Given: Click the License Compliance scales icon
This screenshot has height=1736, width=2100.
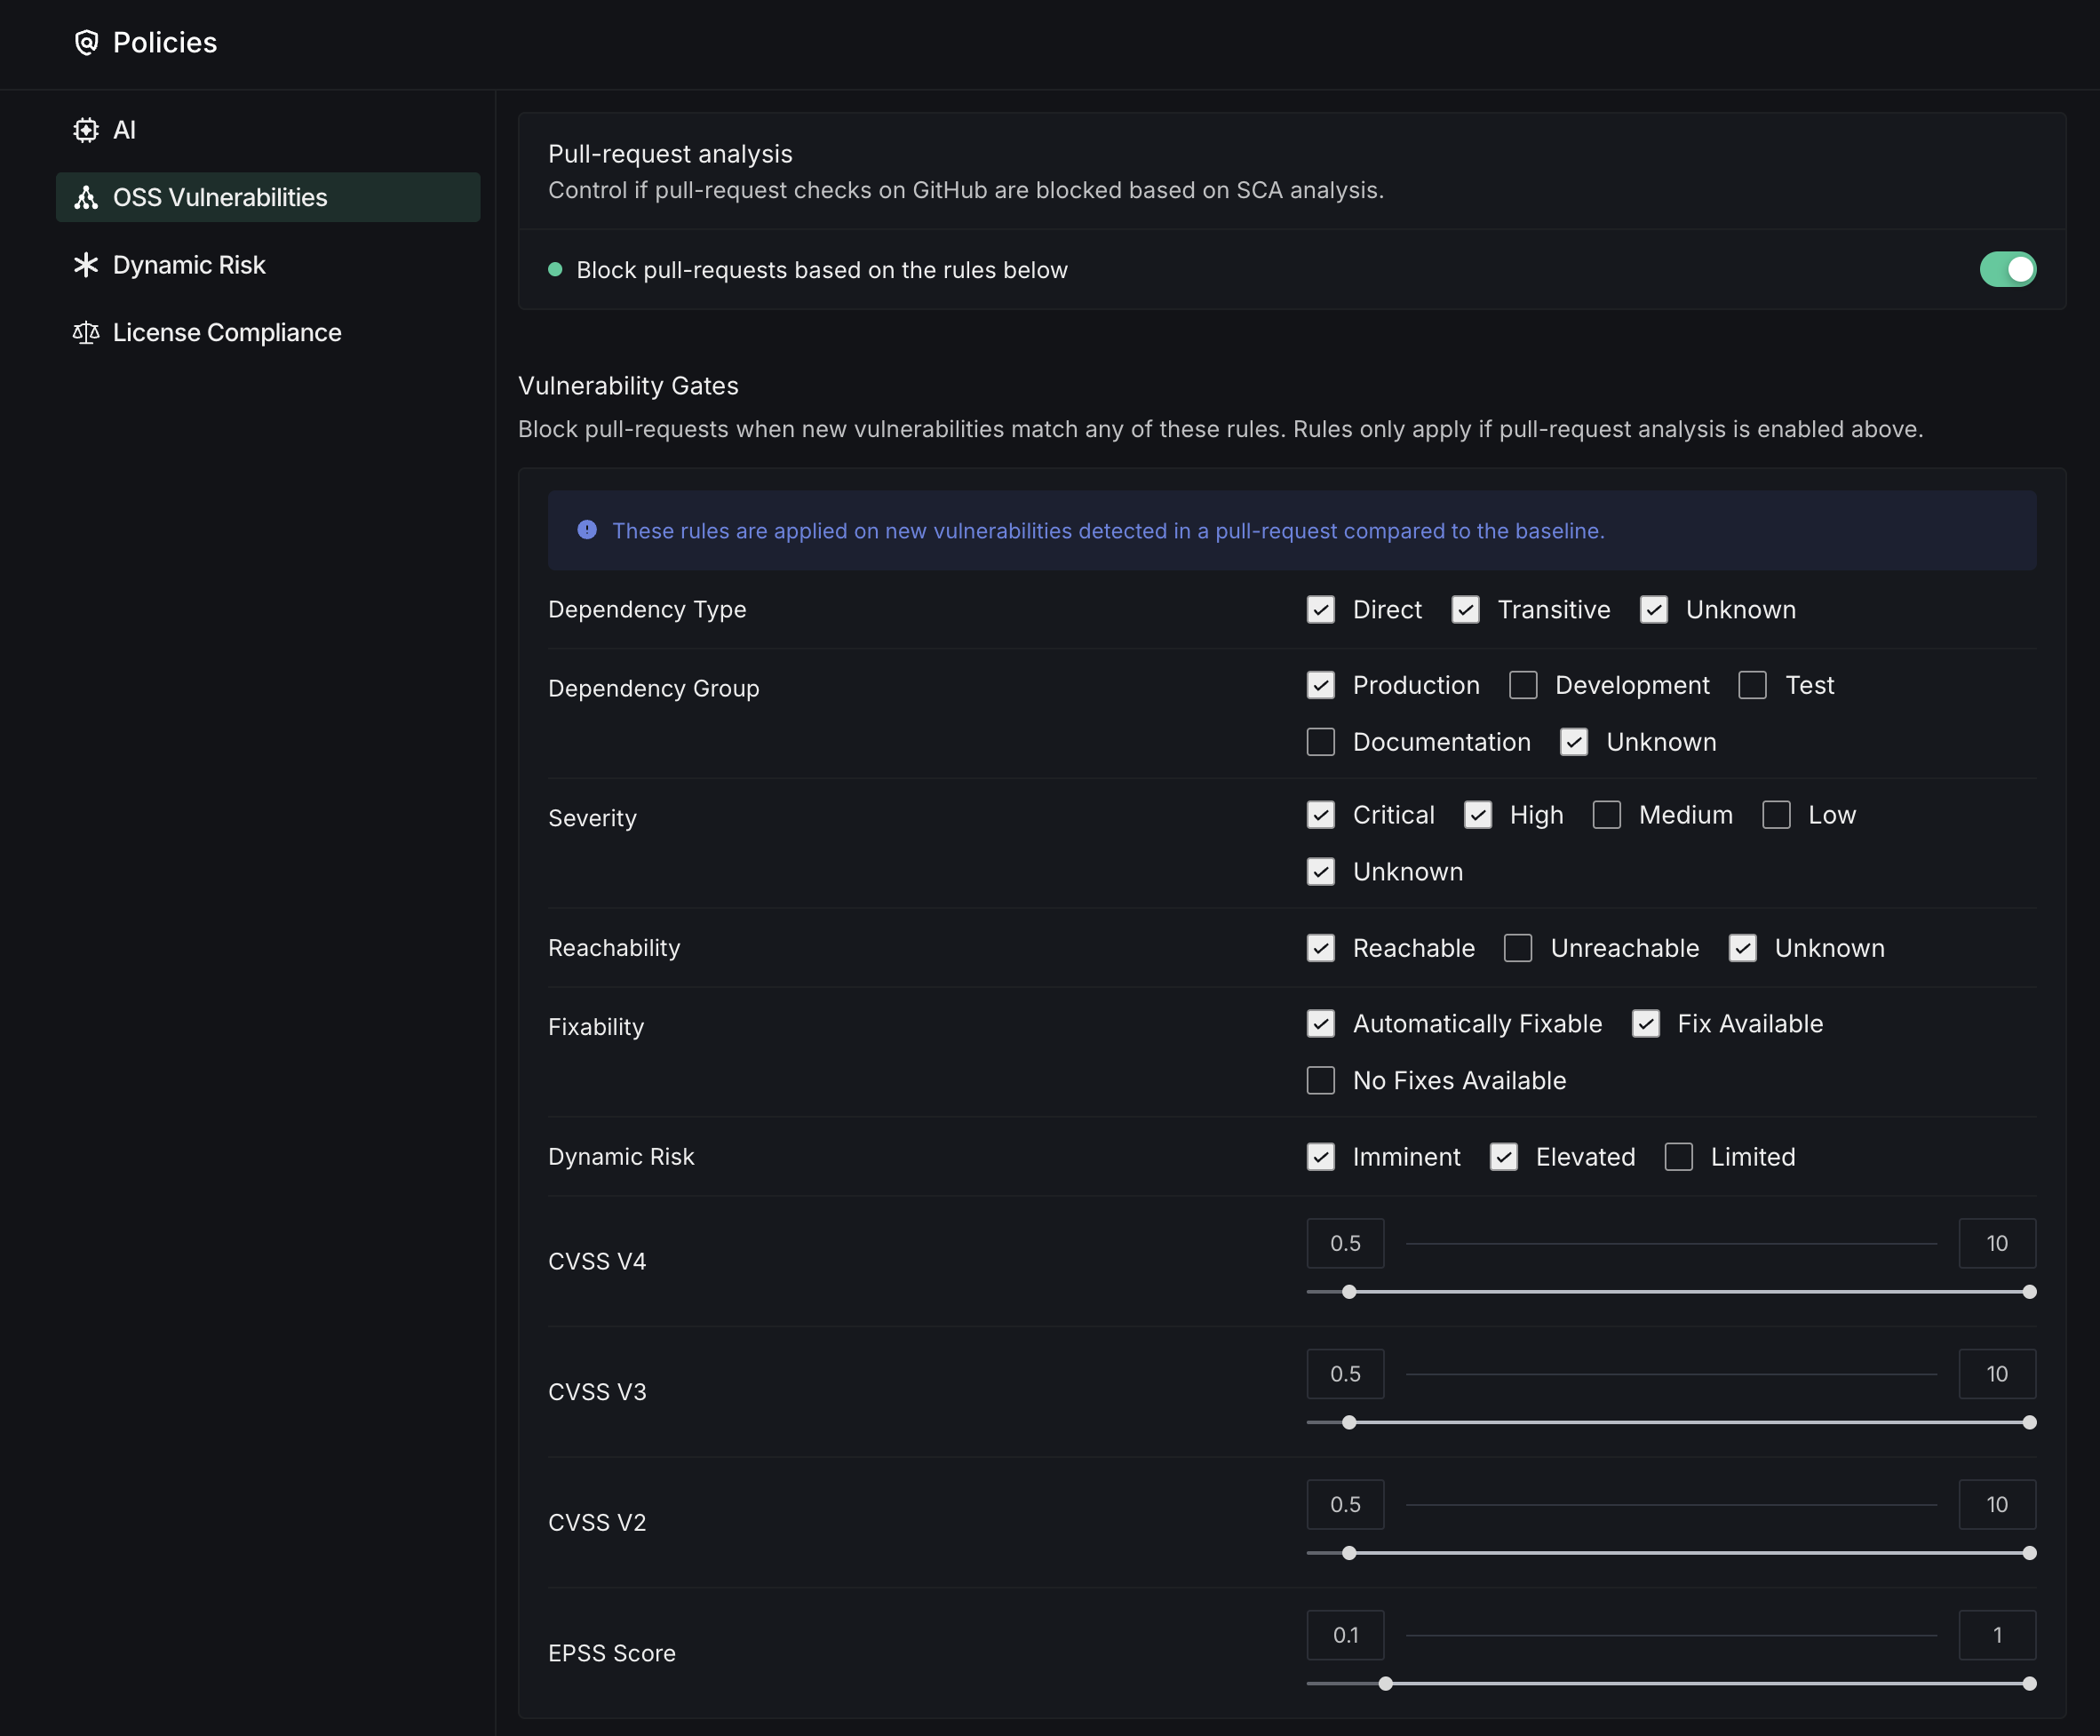Looking at the screenshot, I should (x=86, y=332).
